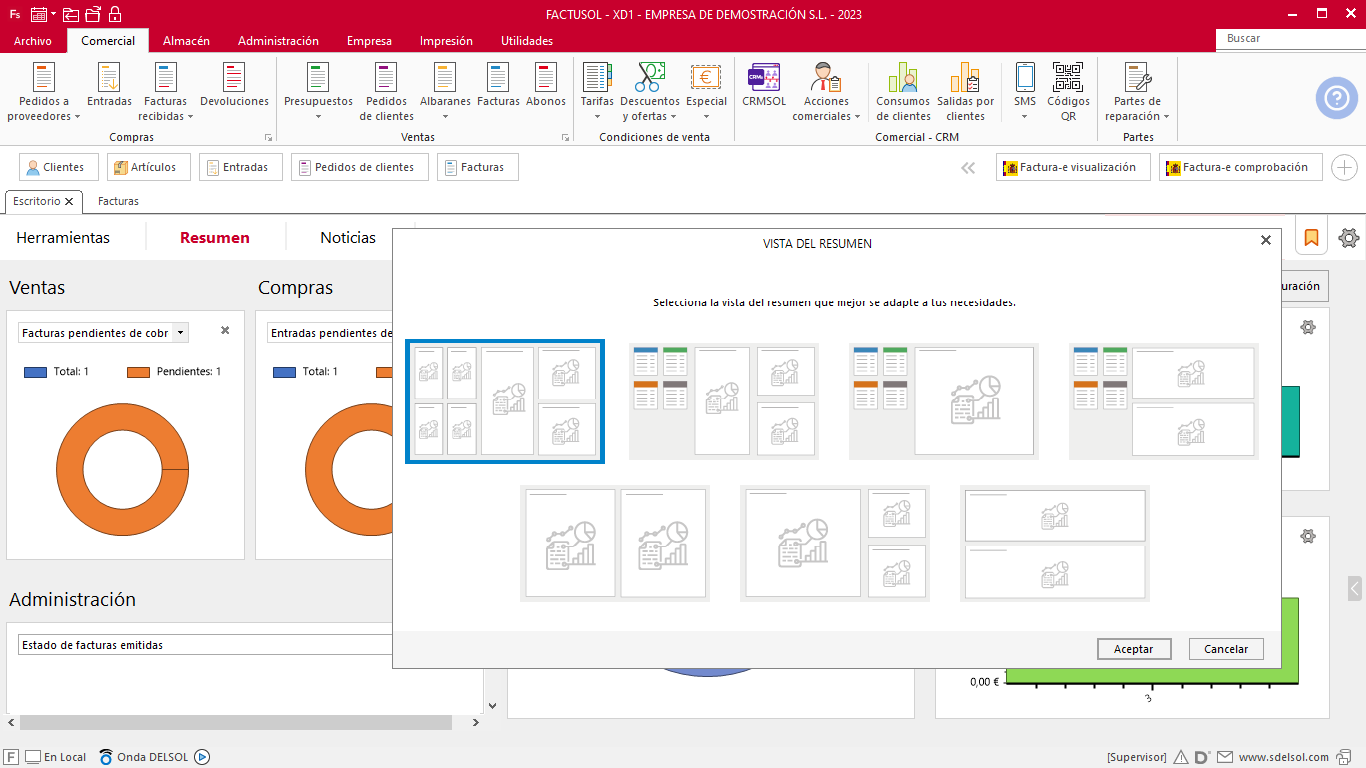Click the Onda DELSOL play icon
This screenshot has height=768, width=1366.
[x=202, y=757]
